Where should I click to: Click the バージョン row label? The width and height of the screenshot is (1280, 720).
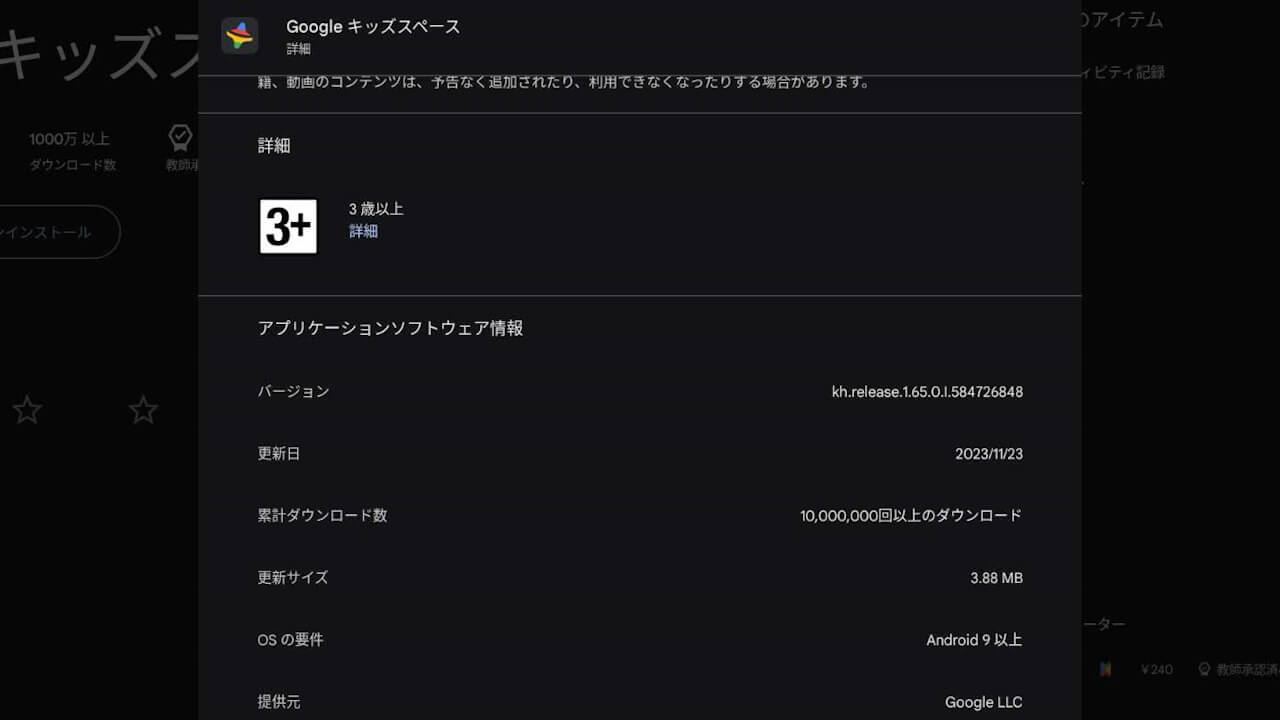point(293,391)
